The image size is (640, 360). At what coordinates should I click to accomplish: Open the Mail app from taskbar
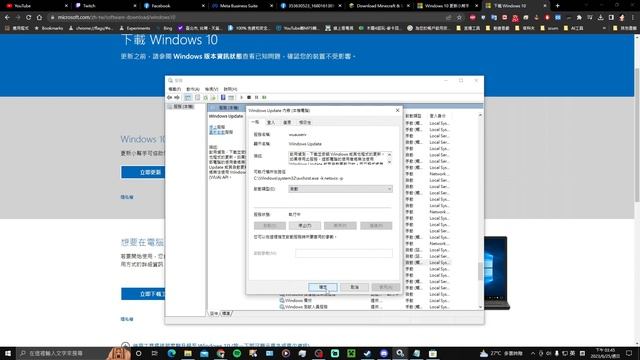[x=204, y=353]
